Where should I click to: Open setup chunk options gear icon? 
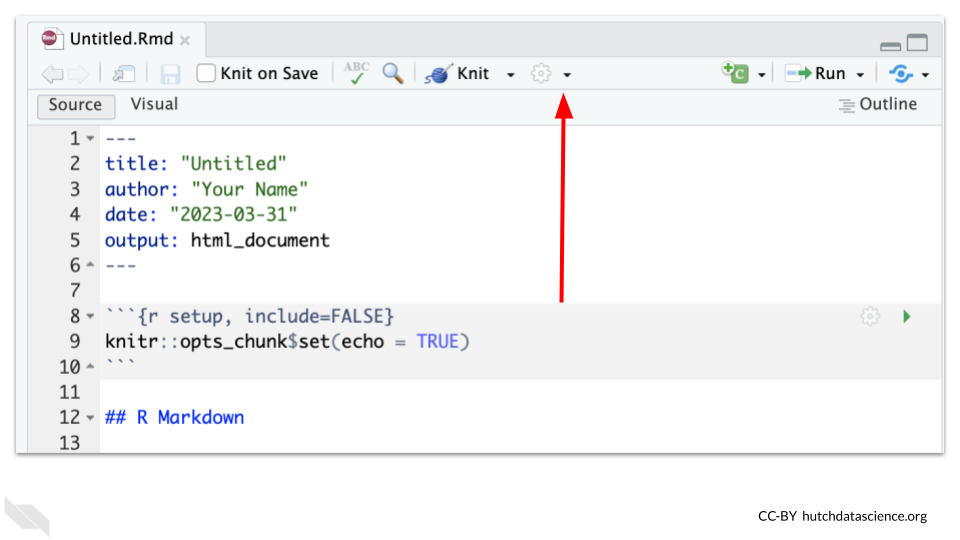pos(870,317)
